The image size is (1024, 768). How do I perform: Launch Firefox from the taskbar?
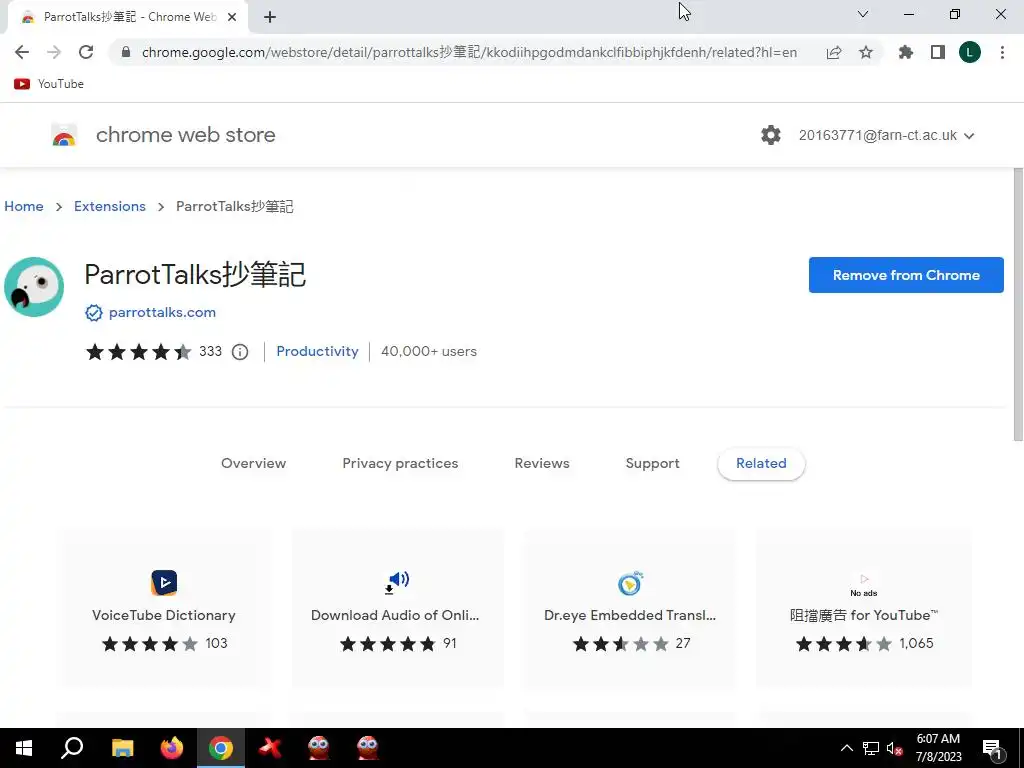[172, 748]
